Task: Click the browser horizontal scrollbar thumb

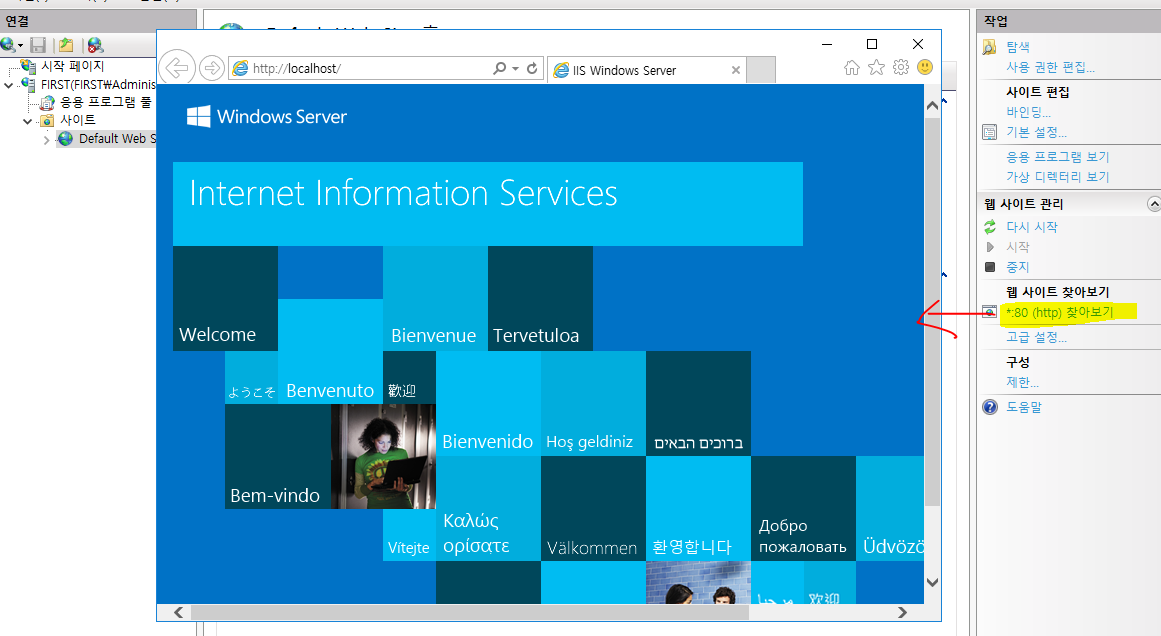Action: coord(469,612)
